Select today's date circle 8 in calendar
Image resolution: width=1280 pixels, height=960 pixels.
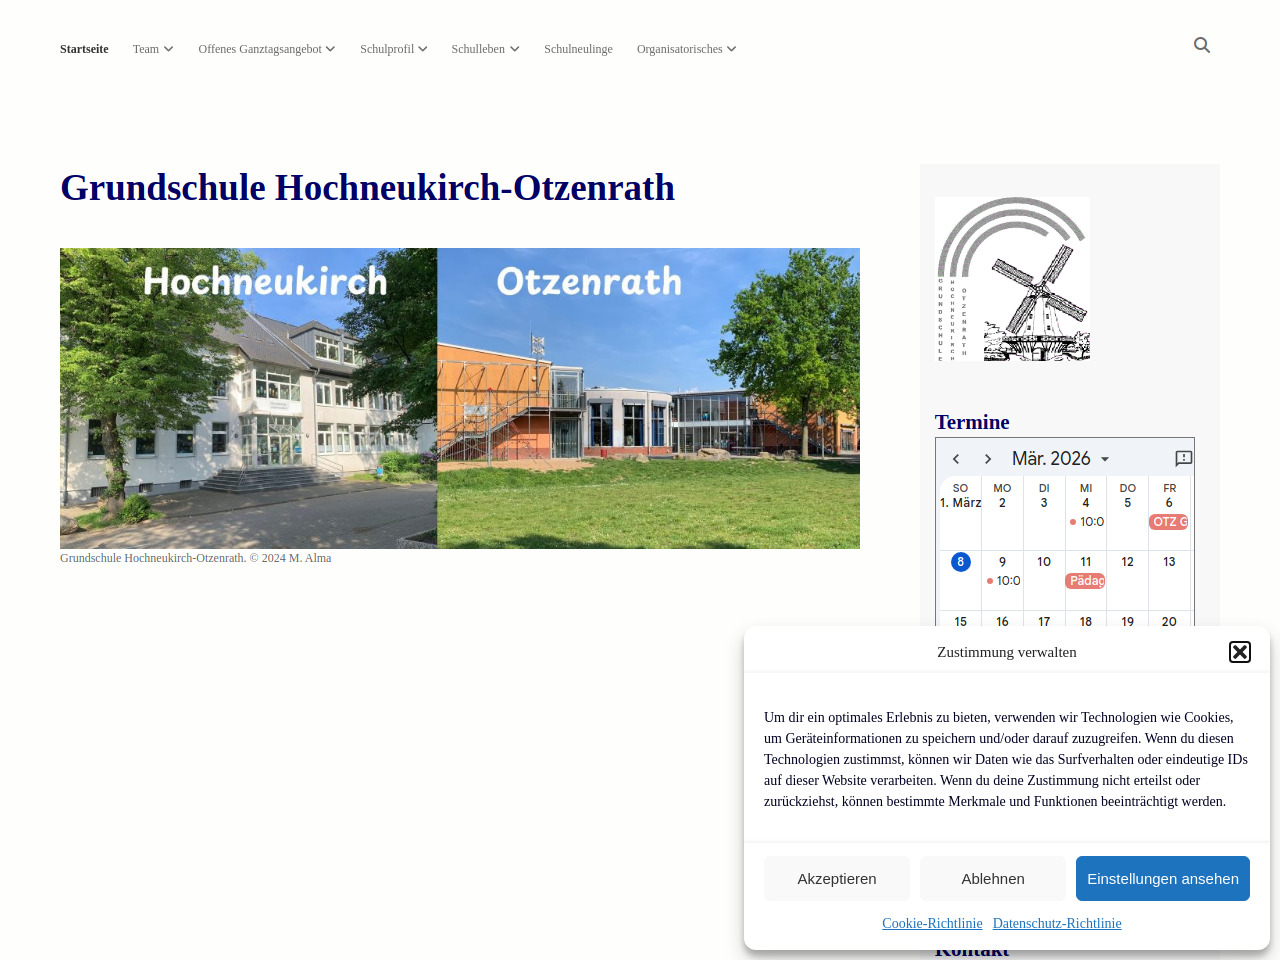click(x=960, y=562)
